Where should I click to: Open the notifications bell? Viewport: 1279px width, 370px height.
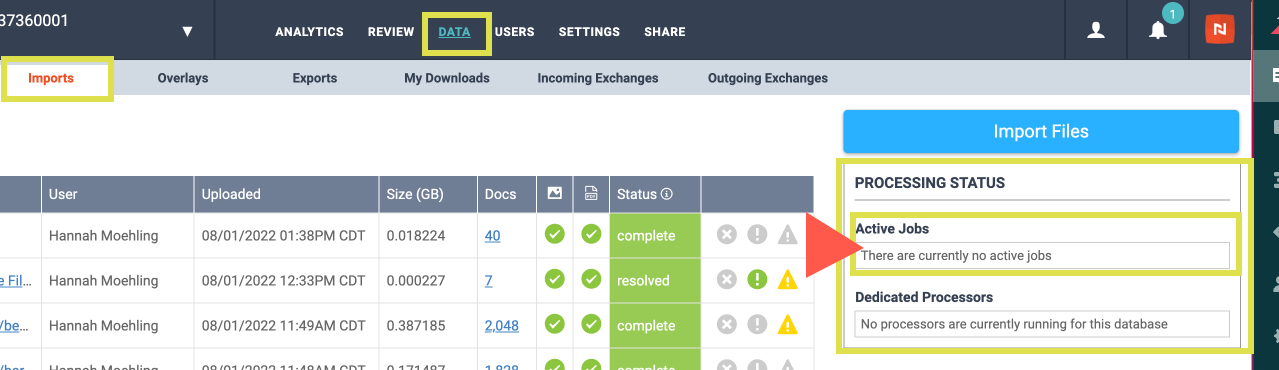pyautogui.click(x=1158, y=30)
